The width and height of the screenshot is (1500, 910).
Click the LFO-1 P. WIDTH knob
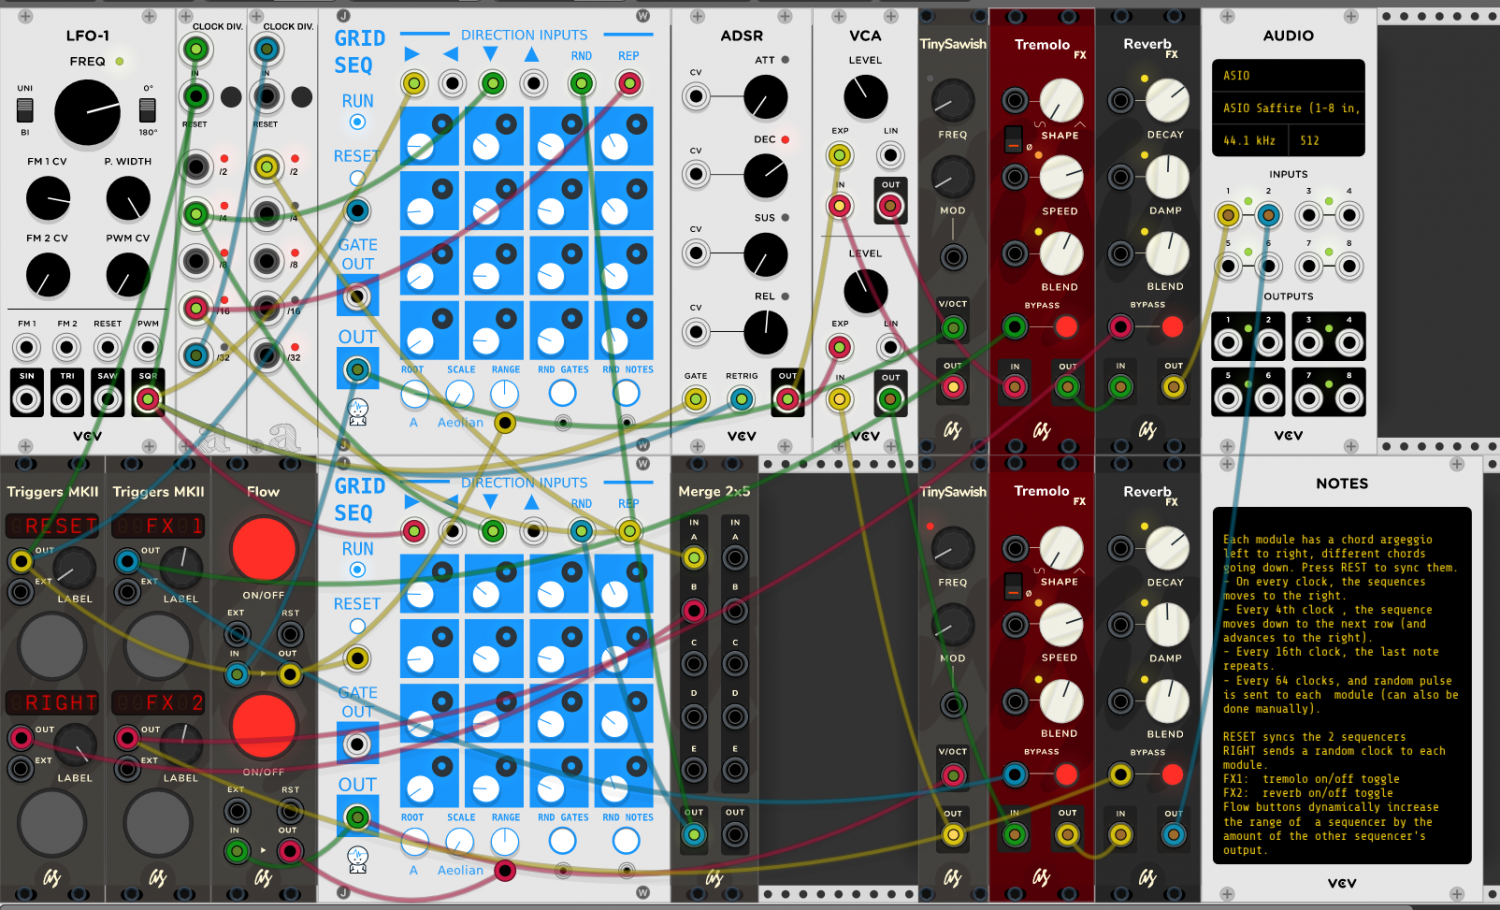128,198
